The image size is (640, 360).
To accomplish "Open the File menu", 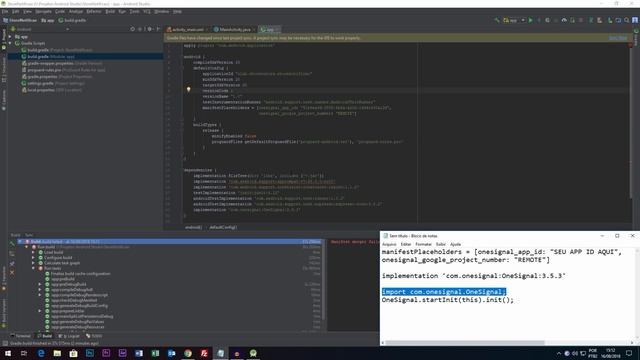I will [5, 11].
